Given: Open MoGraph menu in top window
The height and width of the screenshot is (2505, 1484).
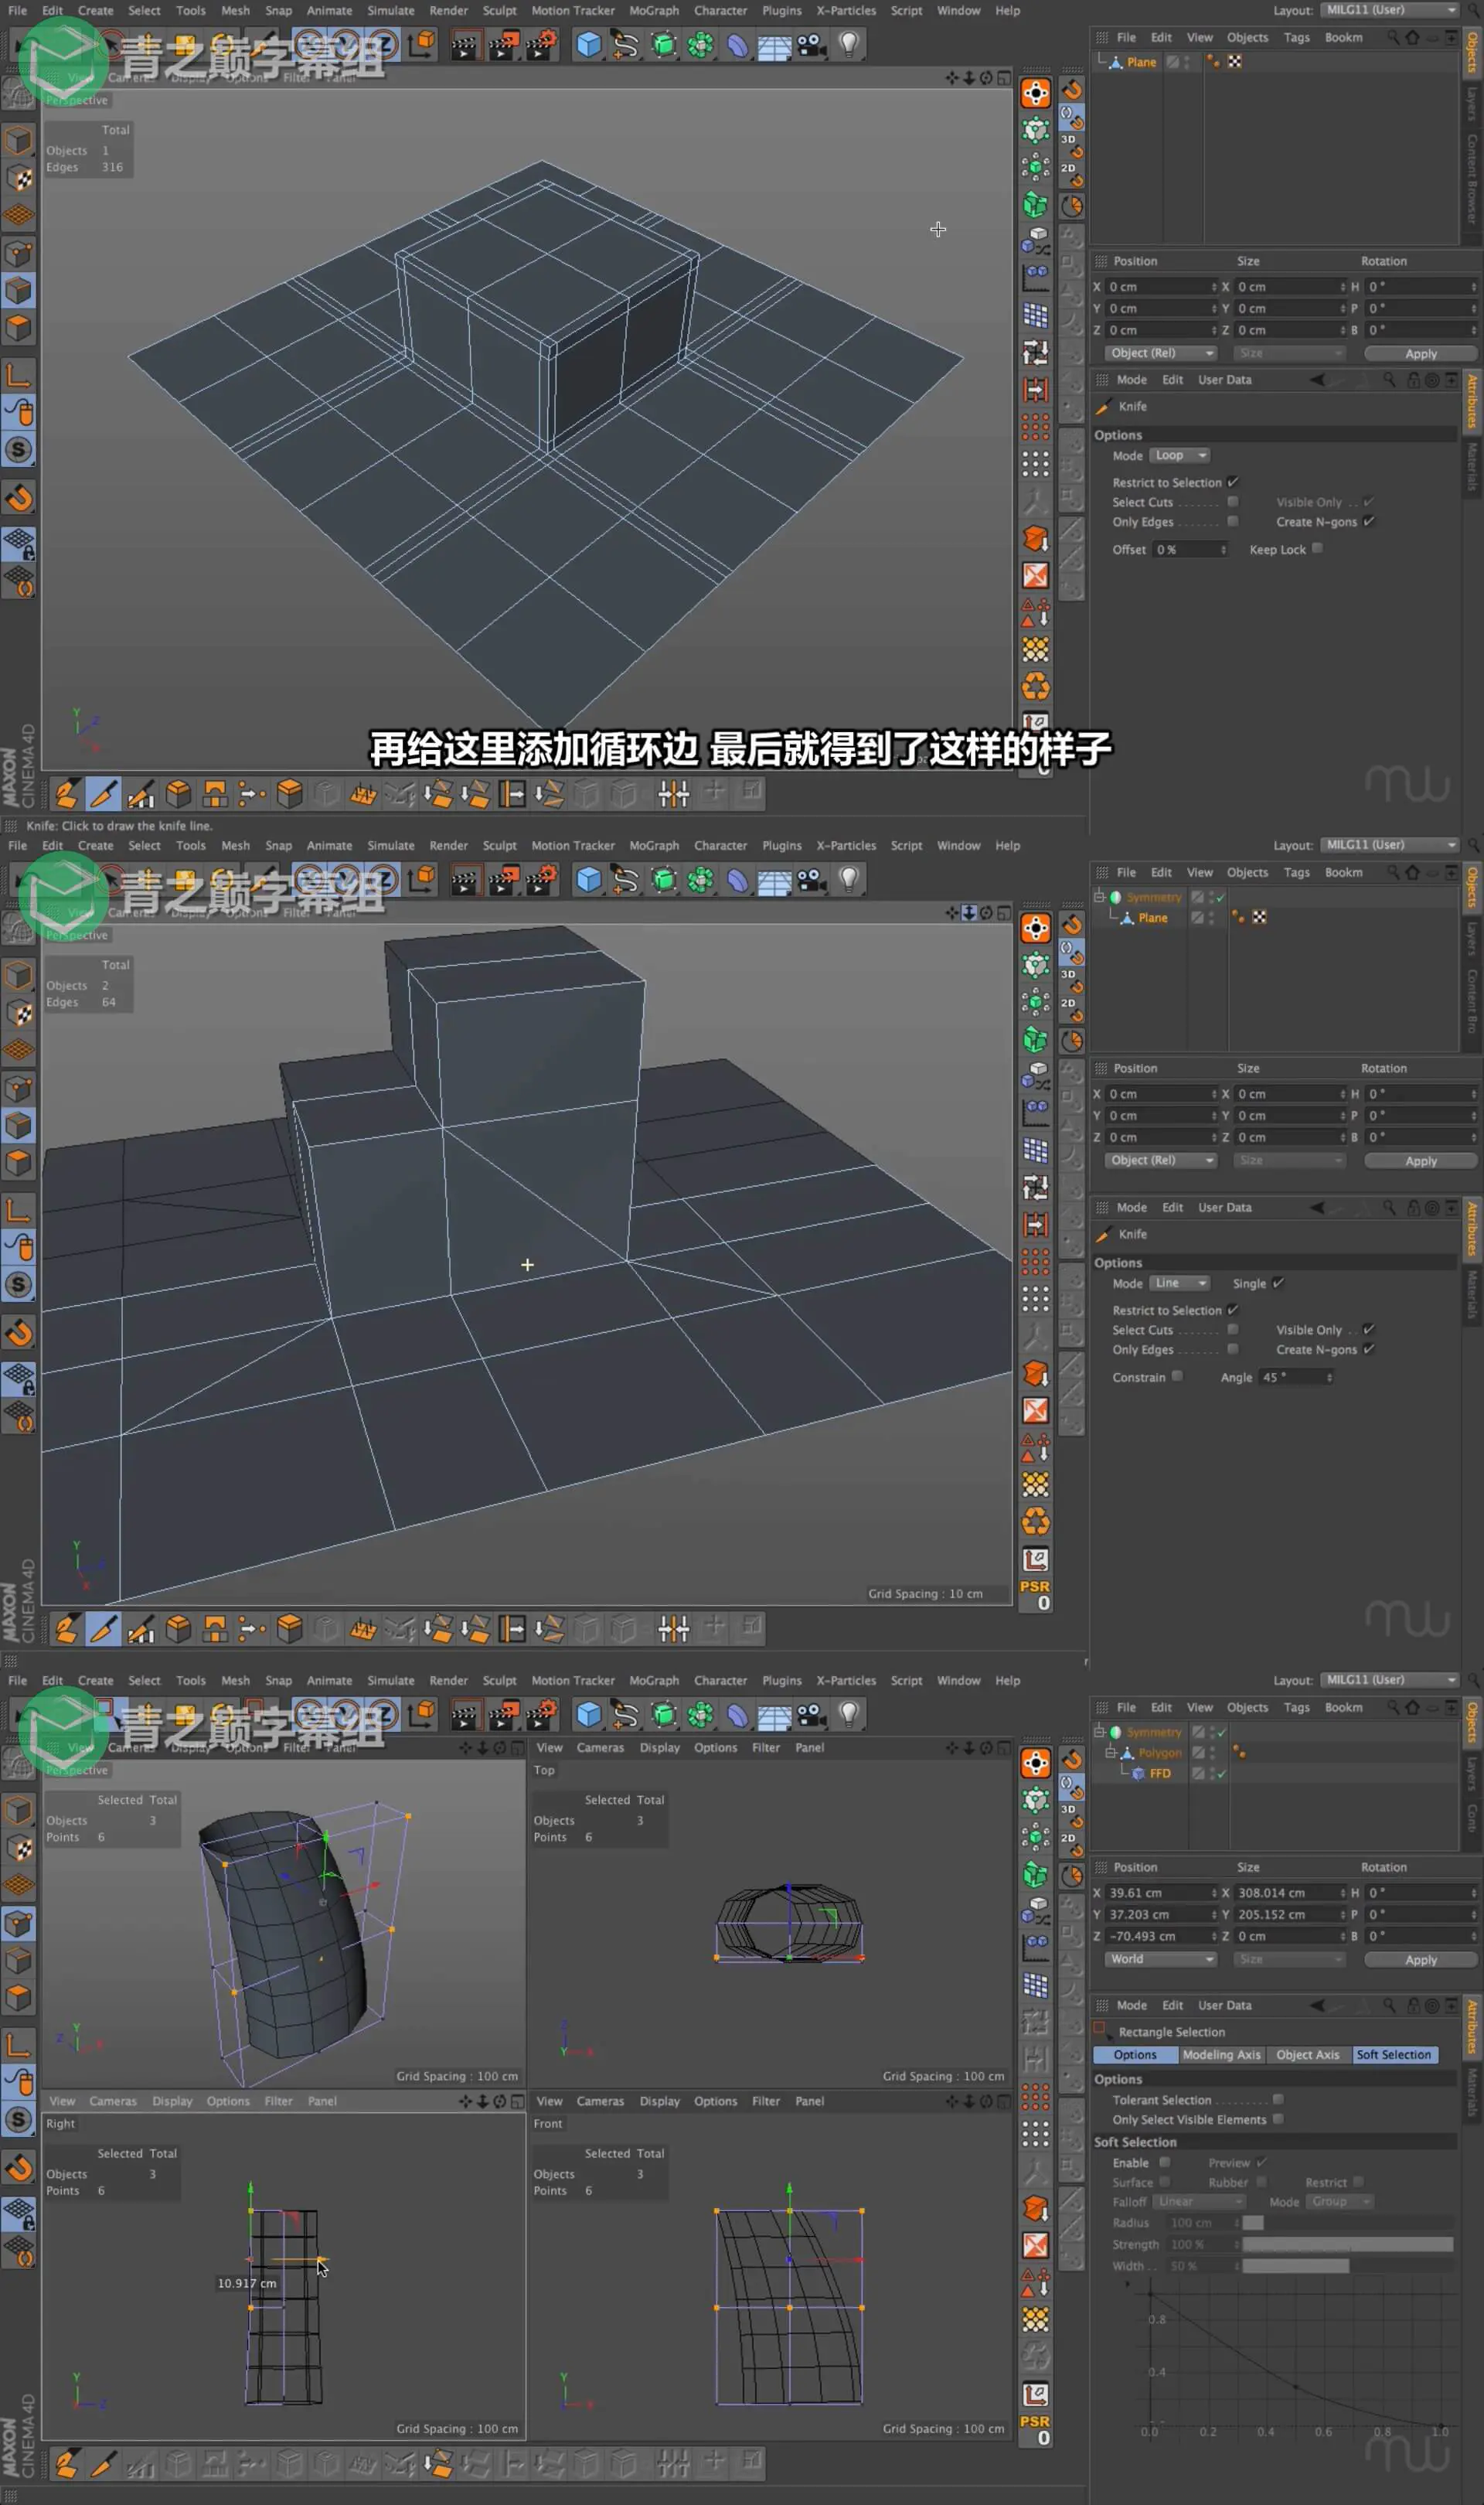Looking at the screenshot, I should pos(654,11).
